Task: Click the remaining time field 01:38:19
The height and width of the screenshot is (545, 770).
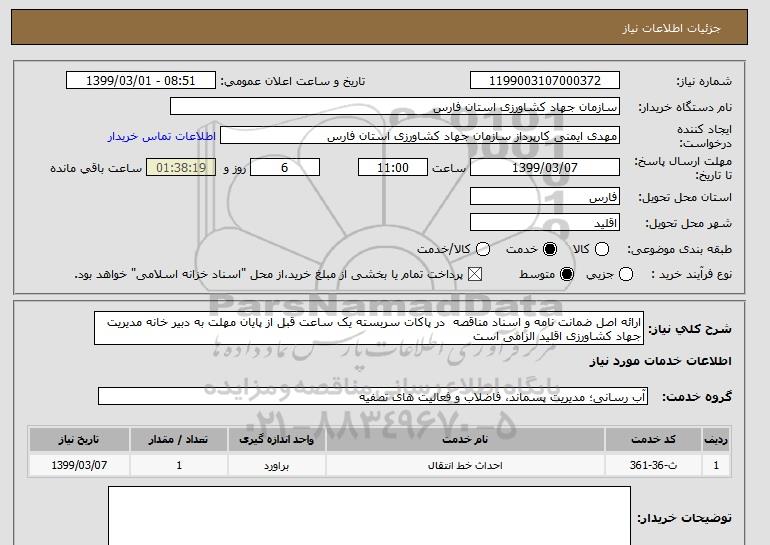Action: pos(181,167)
